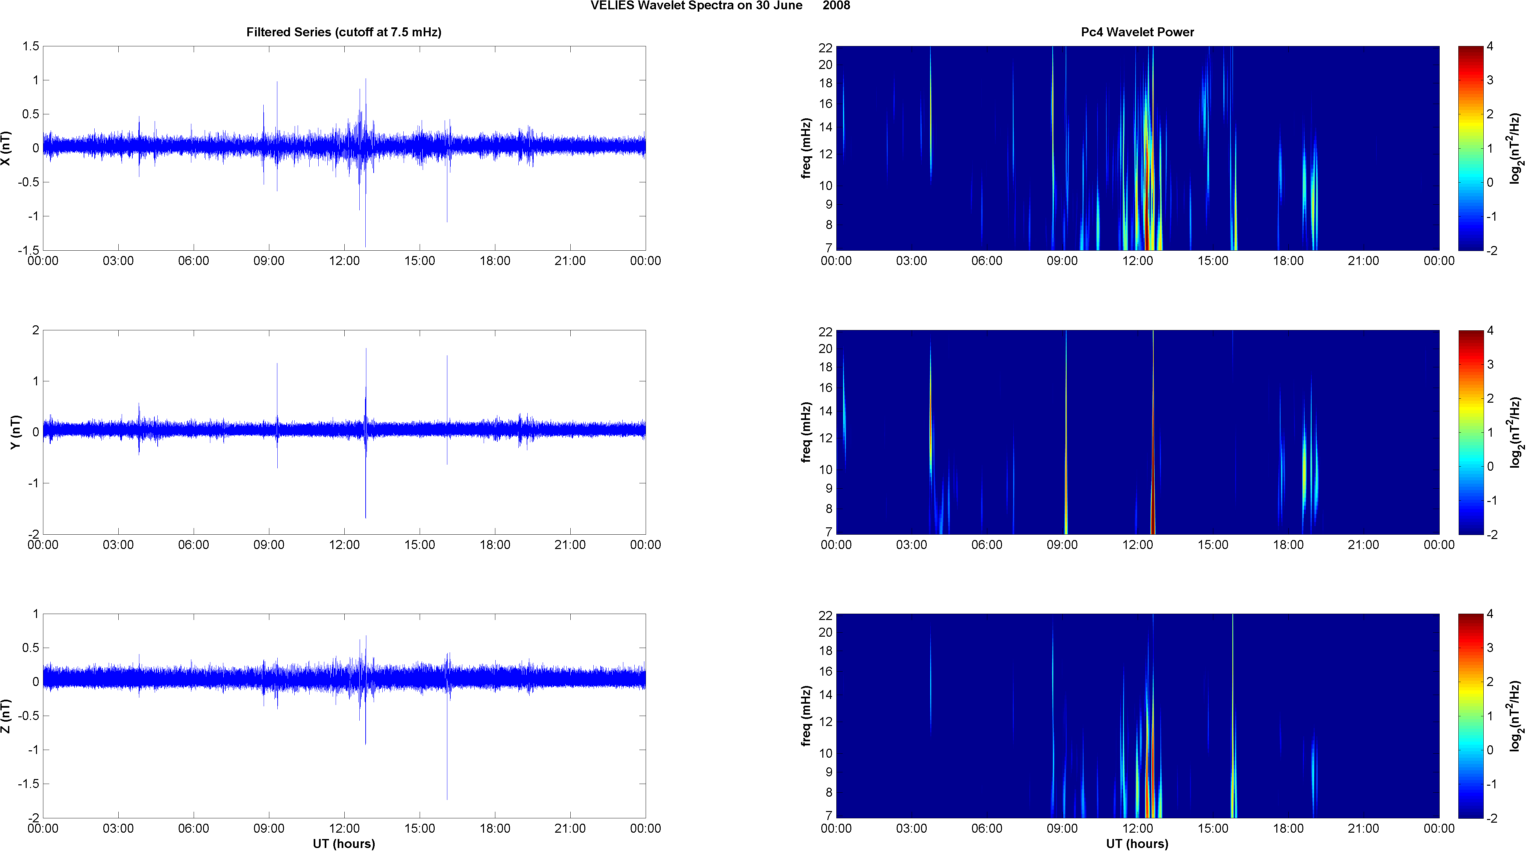Select the Filtered Series plot title
1526x851 pixels.
(343, 32)
